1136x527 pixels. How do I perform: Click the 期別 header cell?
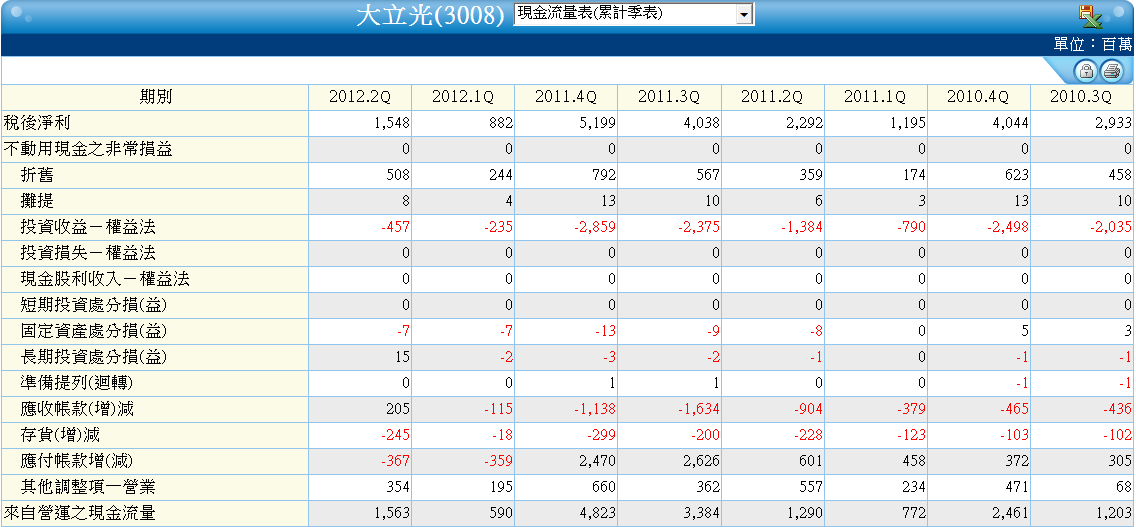tap(155, 97)
